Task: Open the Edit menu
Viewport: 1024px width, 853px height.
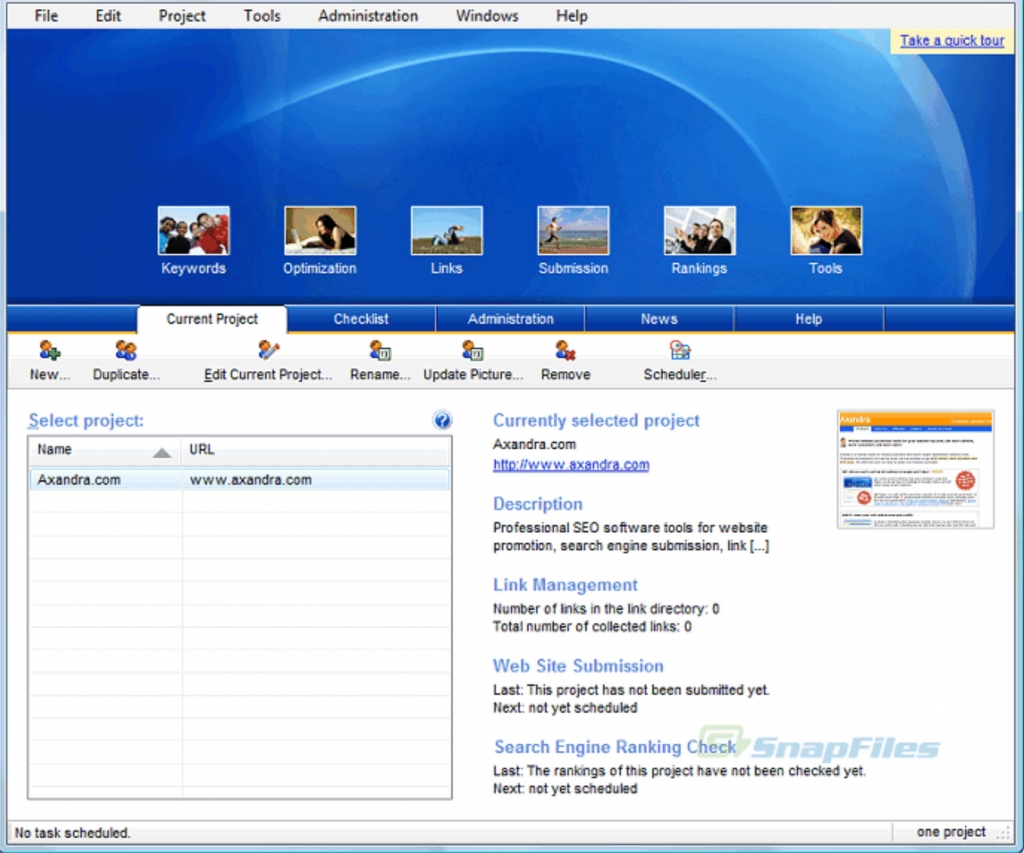Action: click(108, 16)
